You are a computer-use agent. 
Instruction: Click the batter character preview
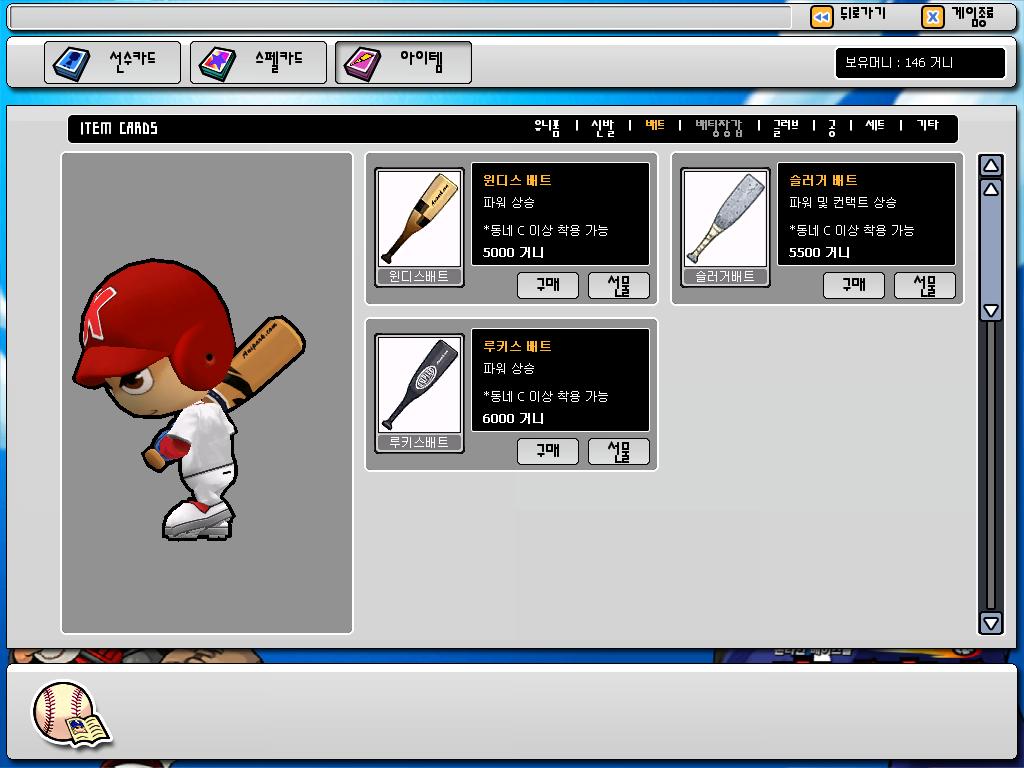coord(188,398)
